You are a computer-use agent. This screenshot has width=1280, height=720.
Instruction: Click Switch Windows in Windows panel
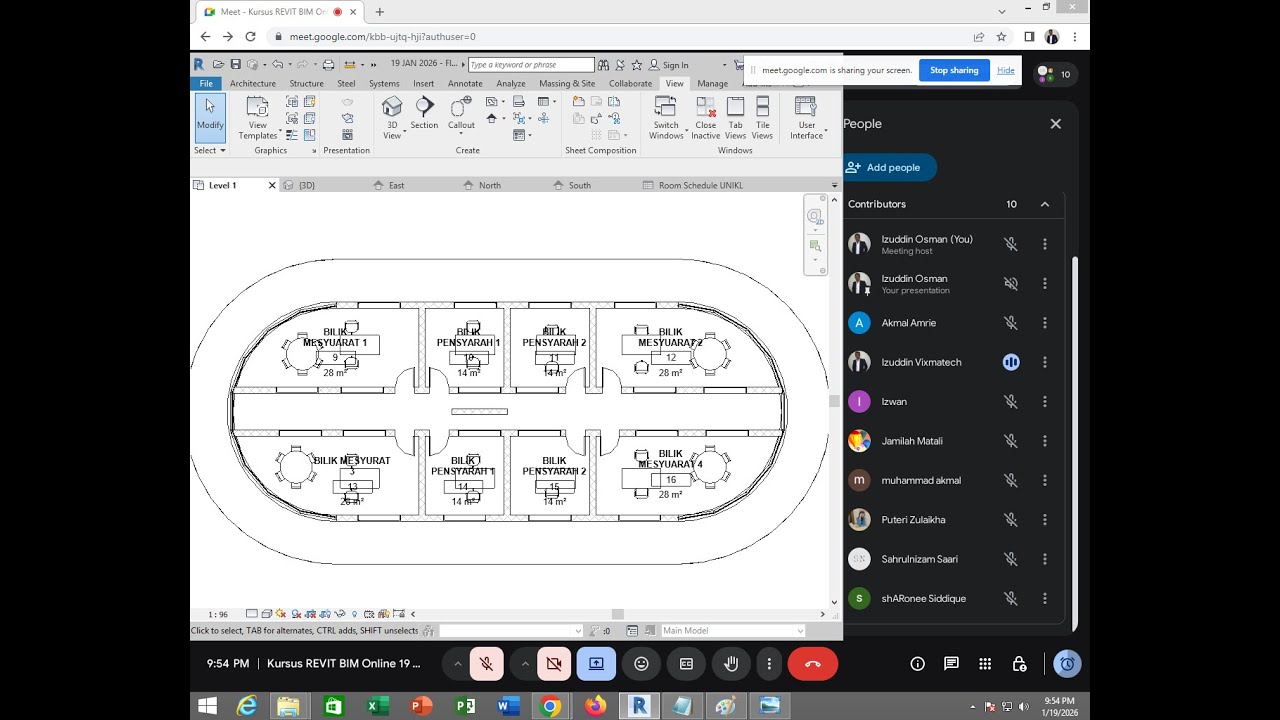(666, 118)
